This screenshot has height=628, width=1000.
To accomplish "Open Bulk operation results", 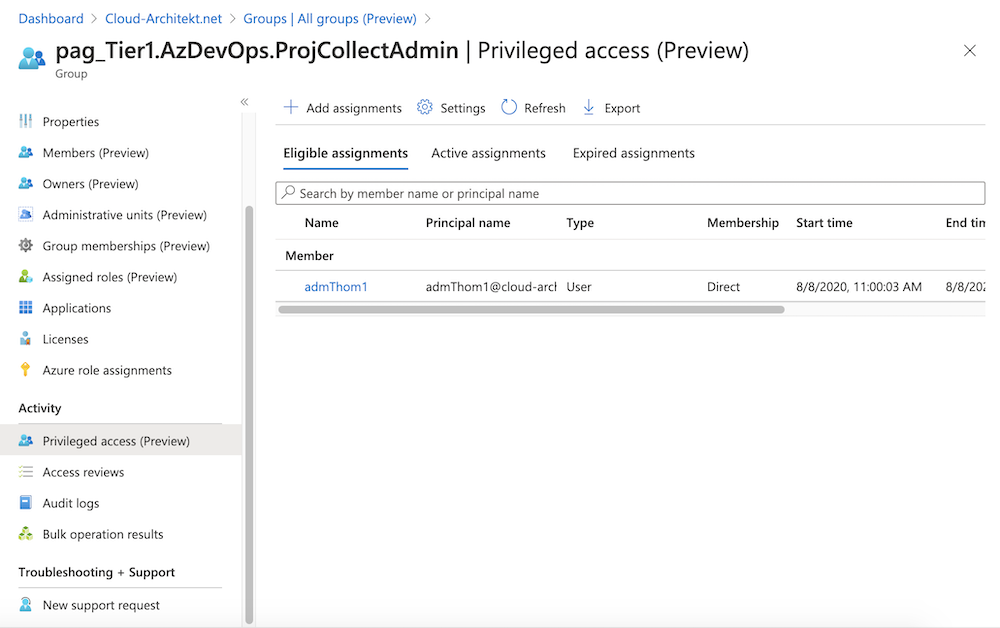I will 103,534.
